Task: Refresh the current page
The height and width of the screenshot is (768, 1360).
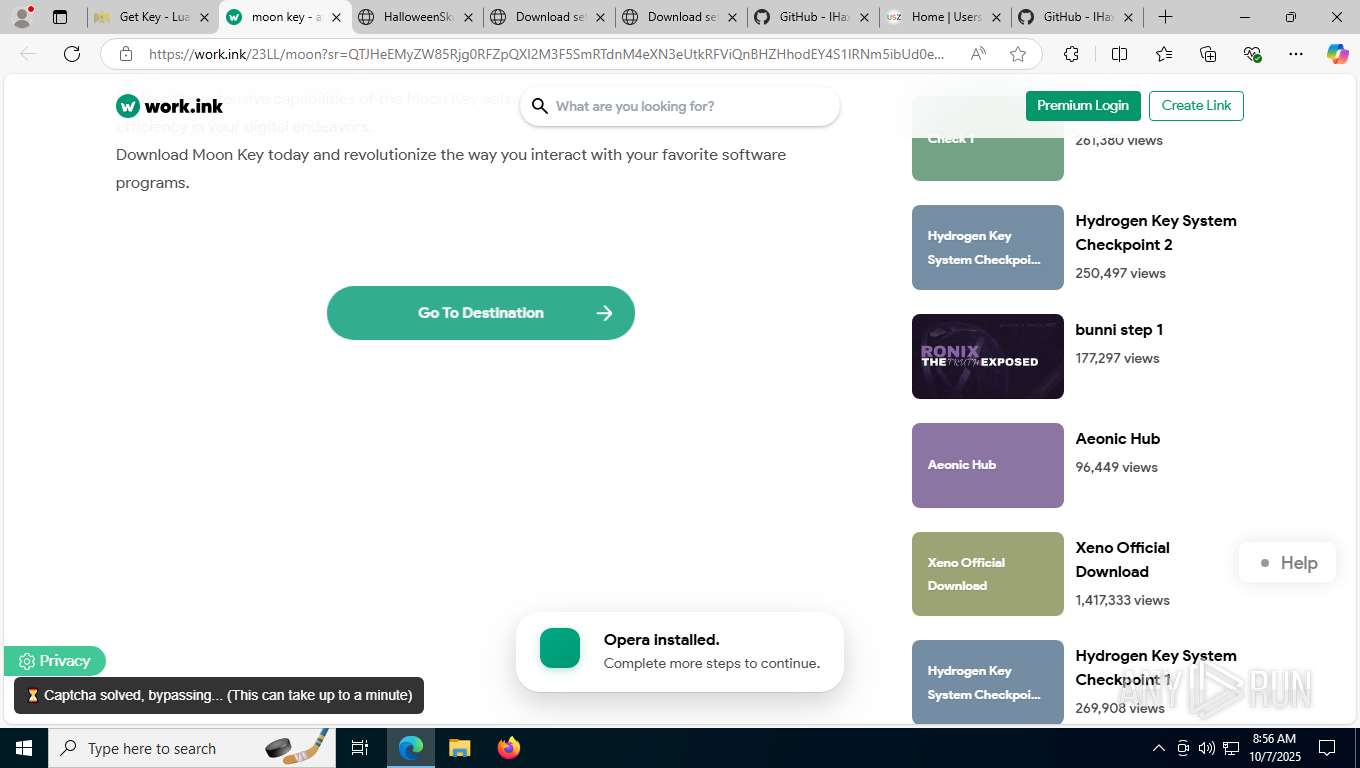Action: point(72,54)
